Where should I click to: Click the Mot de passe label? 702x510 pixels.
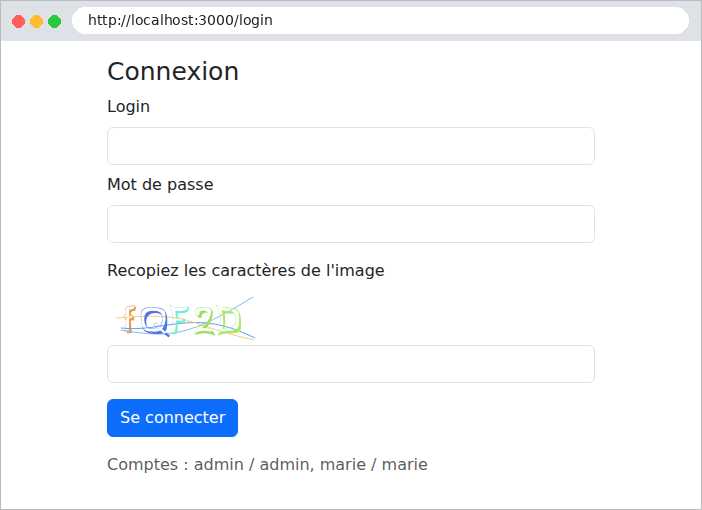tap(160, 184)
